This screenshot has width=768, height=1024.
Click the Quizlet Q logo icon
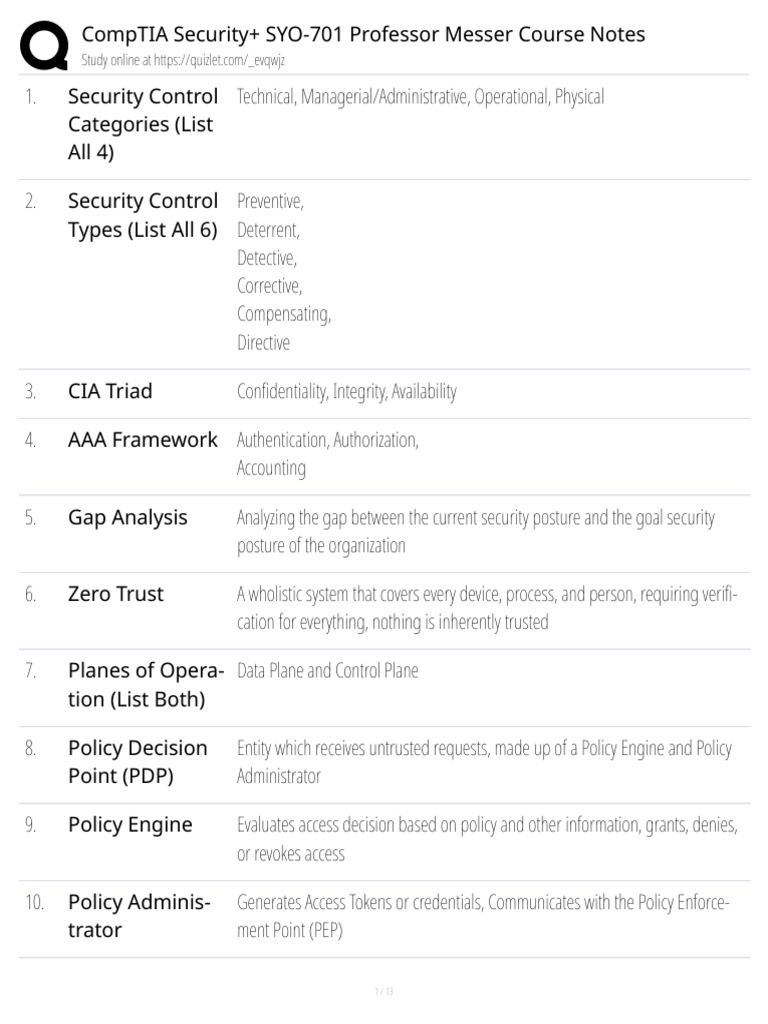44,44
